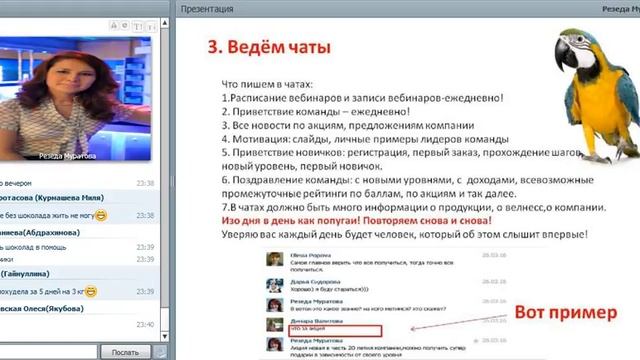Click slide item 6 'Поздравление команды'

tap(407, 187)
